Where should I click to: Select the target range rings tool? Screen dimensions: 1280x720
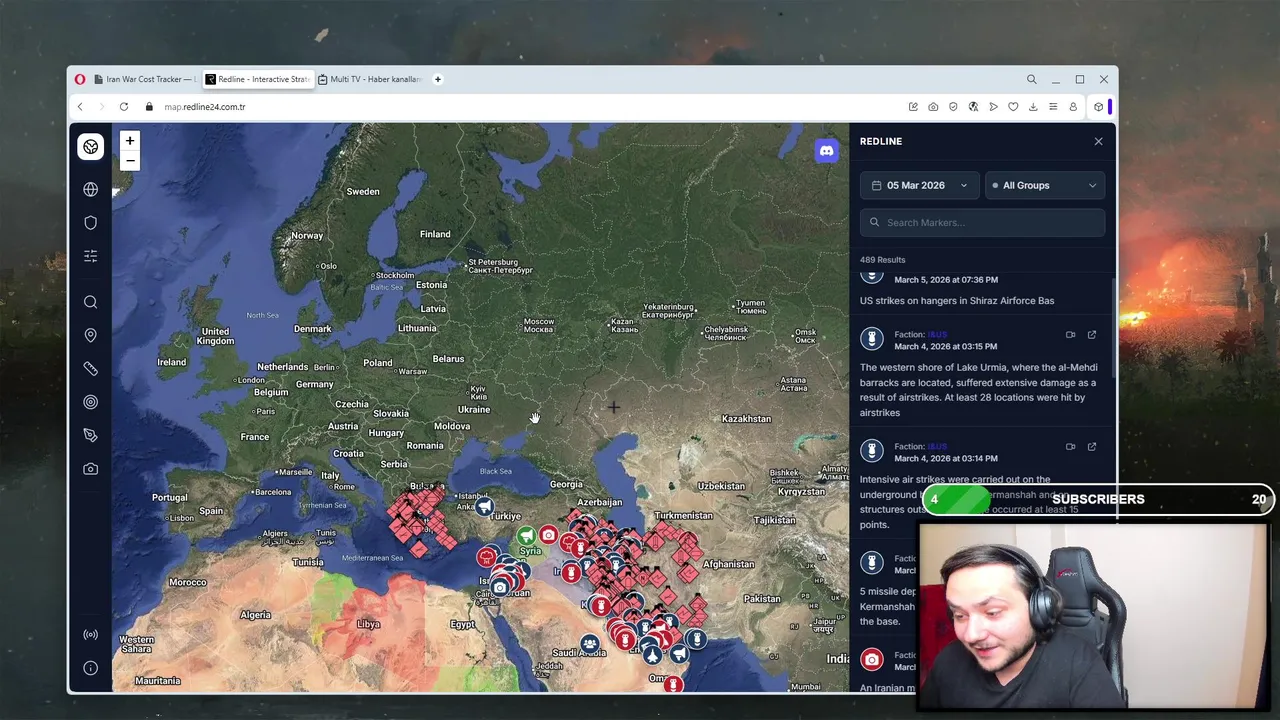[x=90, y=402]
